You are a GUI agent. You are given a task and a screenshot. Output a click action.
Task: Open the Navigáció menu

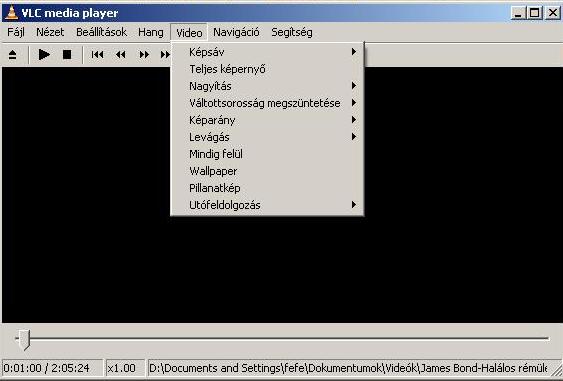point(236,32)
